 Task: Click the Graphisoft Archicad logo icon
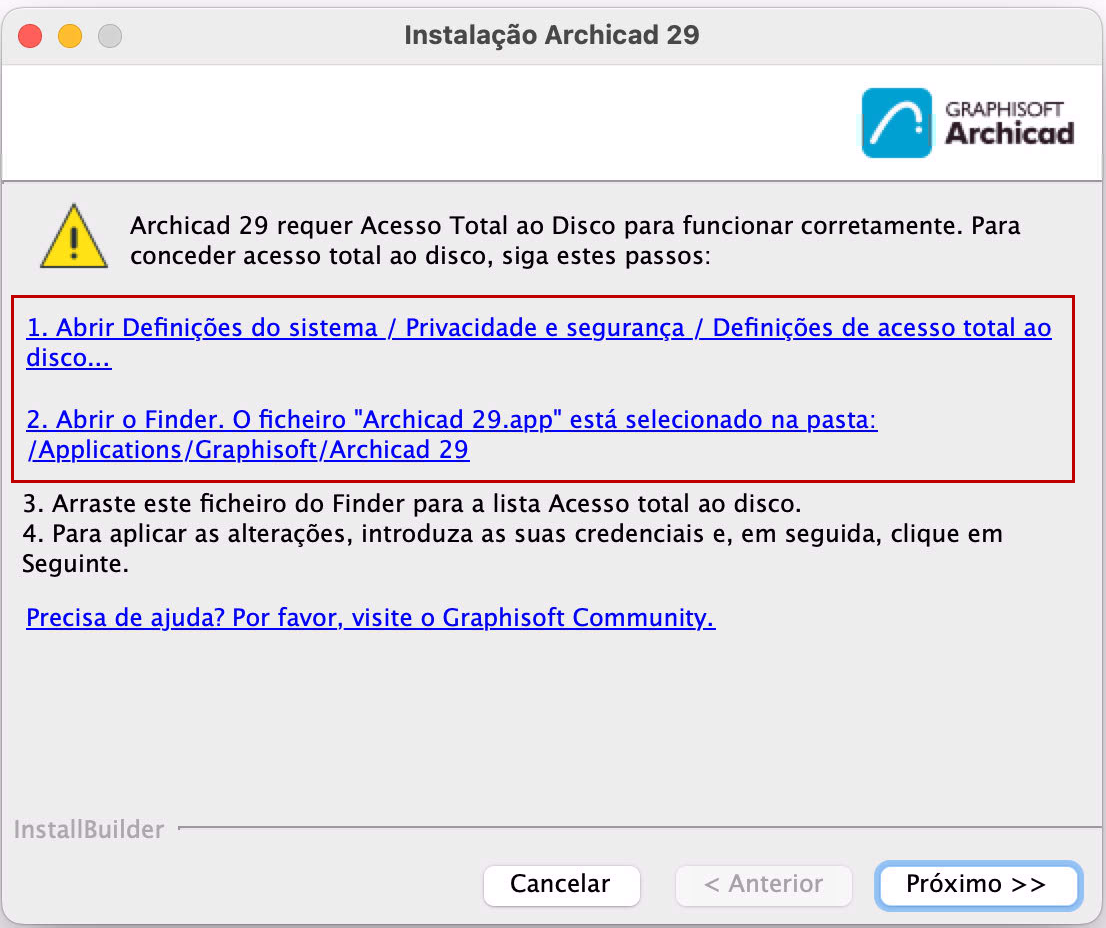[x=897, y=123]
